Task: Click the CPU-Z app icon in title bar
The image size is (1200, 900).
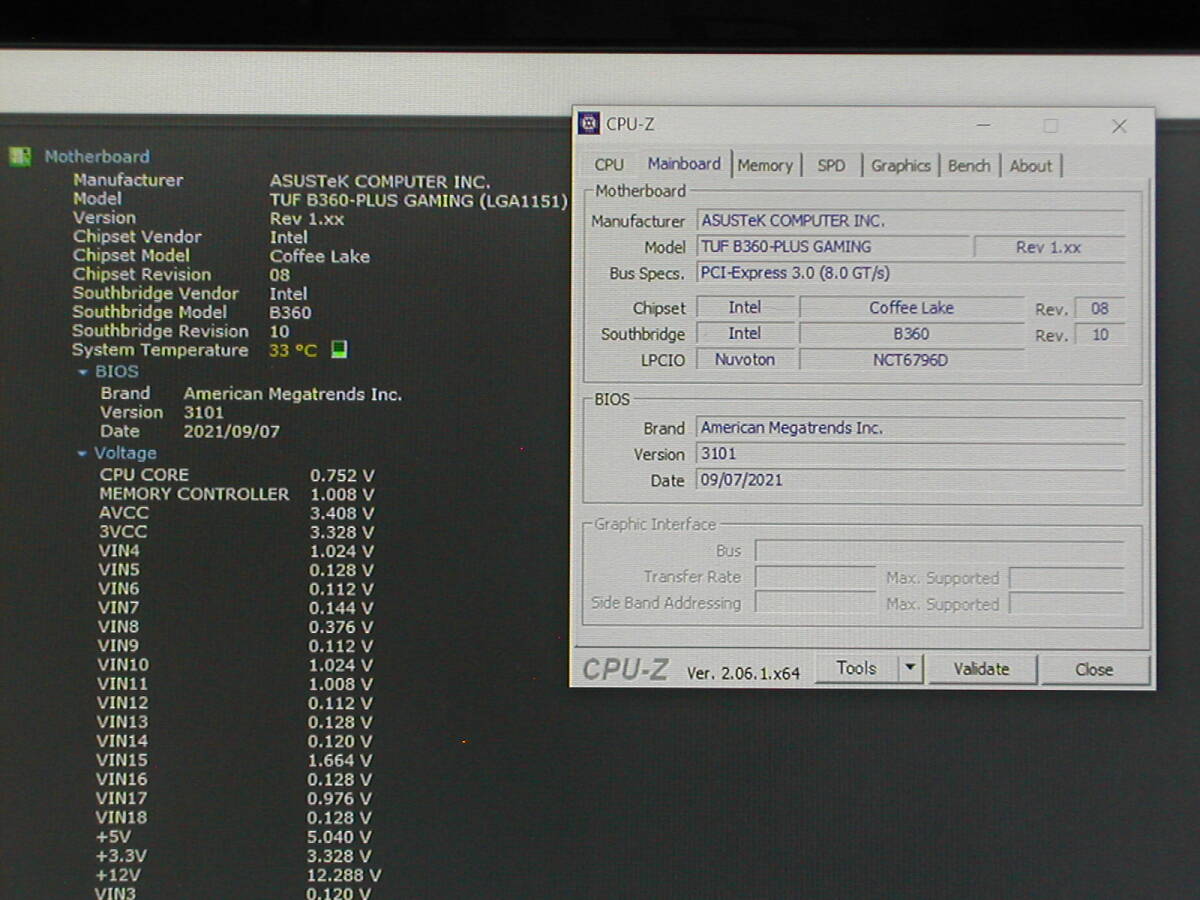Action: (x=590, y=124)
